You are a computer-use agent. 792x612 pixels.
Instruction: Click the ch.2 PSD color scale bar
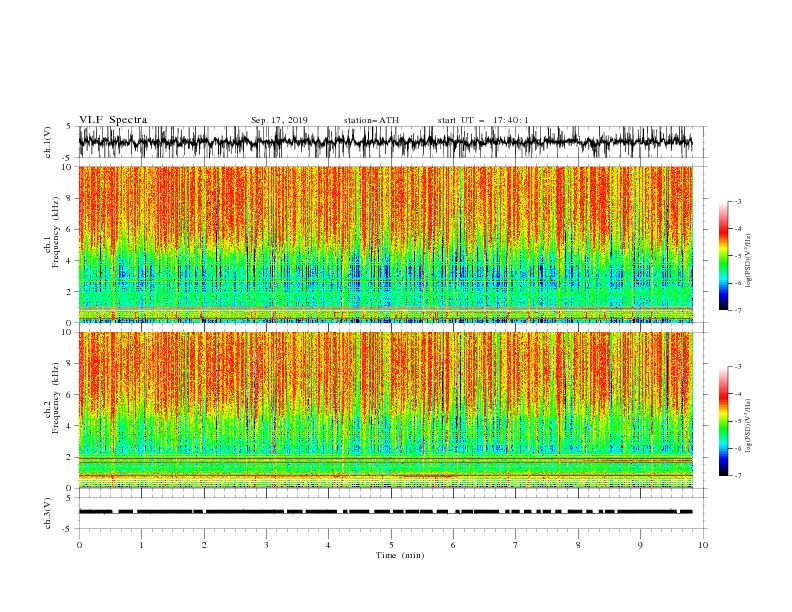click(723, 421)
